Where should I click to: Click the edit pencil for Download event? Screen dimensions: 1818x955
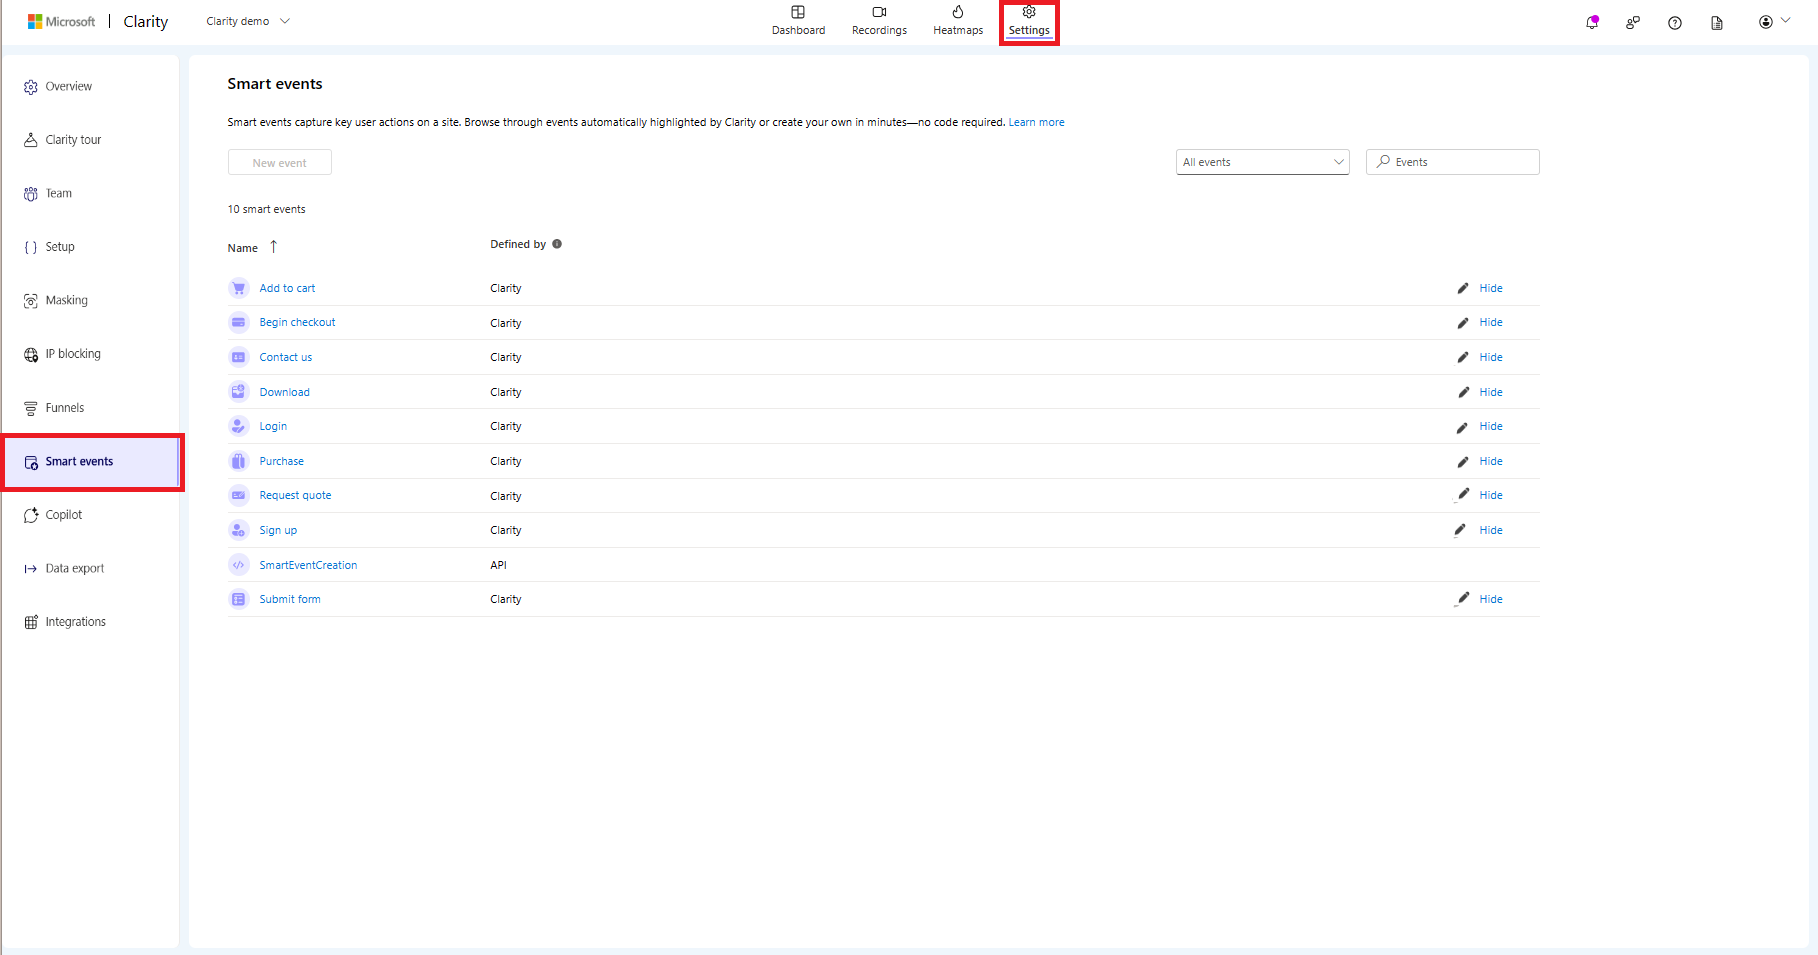pos(1463,392)
